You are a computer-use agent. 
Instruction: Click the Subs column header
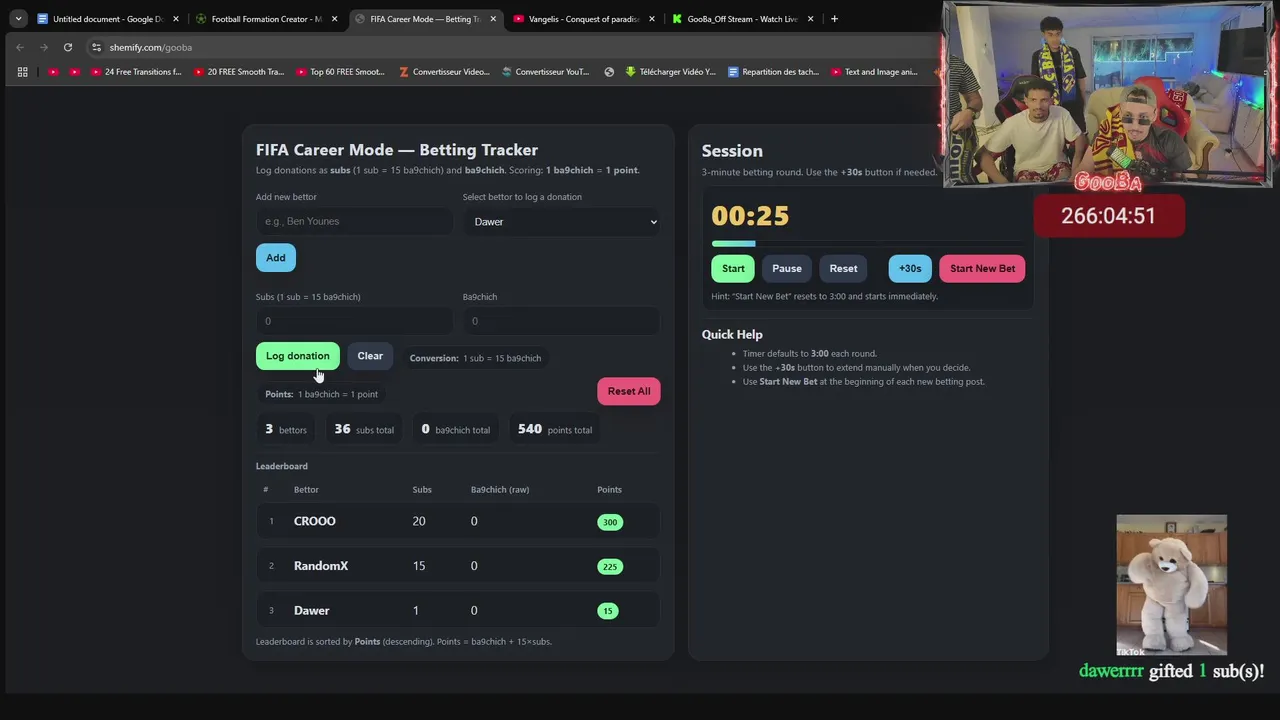422,490
